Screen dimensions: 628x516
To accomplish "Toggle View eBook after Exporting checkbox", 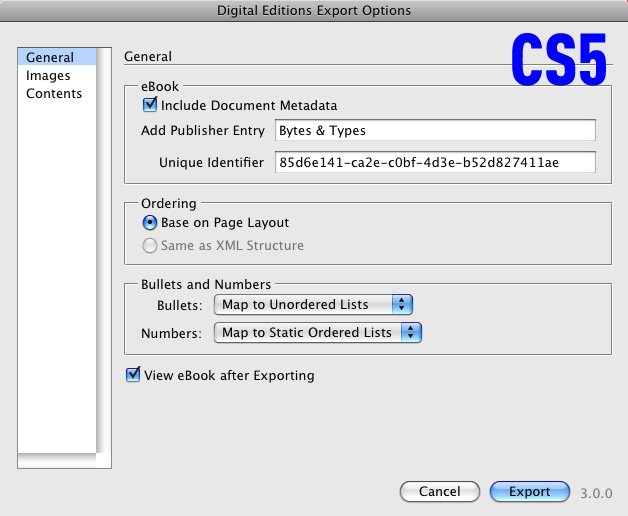I will coord(133,375).
